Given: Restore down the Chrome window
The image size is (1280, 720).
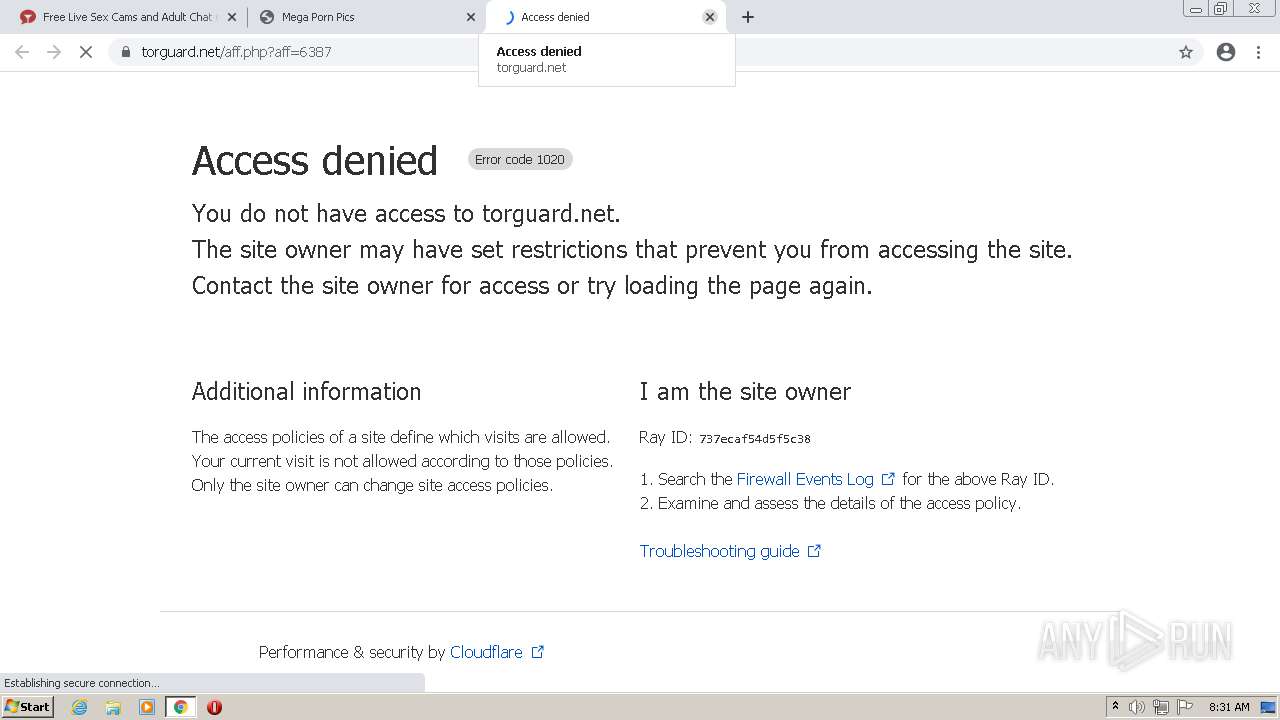Looking at the screenshot, I should [x=1221, y=9].
